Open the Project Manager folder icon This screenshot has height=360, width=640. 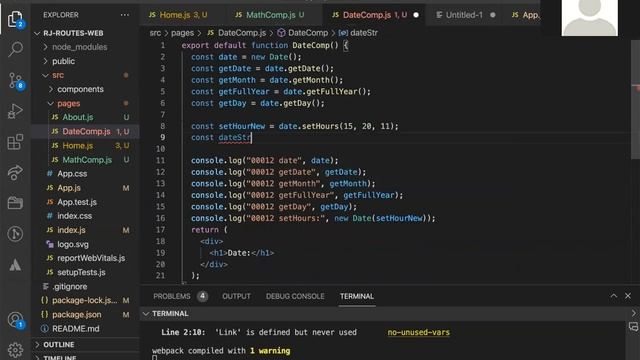[15, 203]
